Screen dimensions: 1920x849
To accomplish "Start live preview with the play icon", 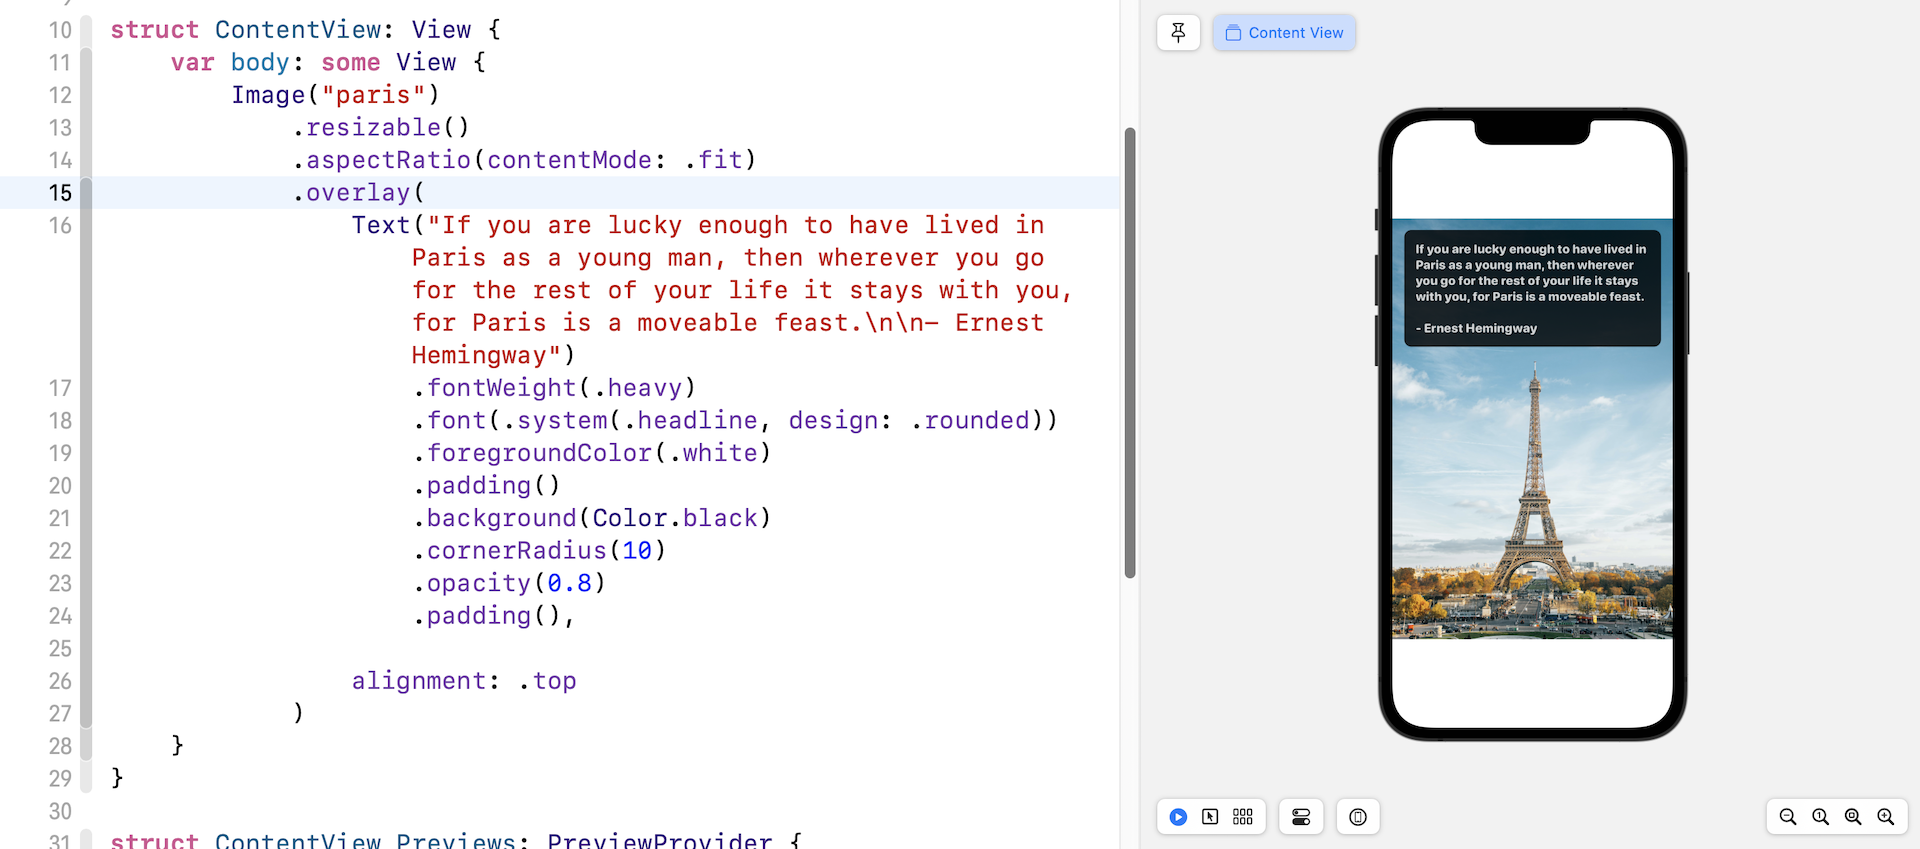I will [1178, 817].
